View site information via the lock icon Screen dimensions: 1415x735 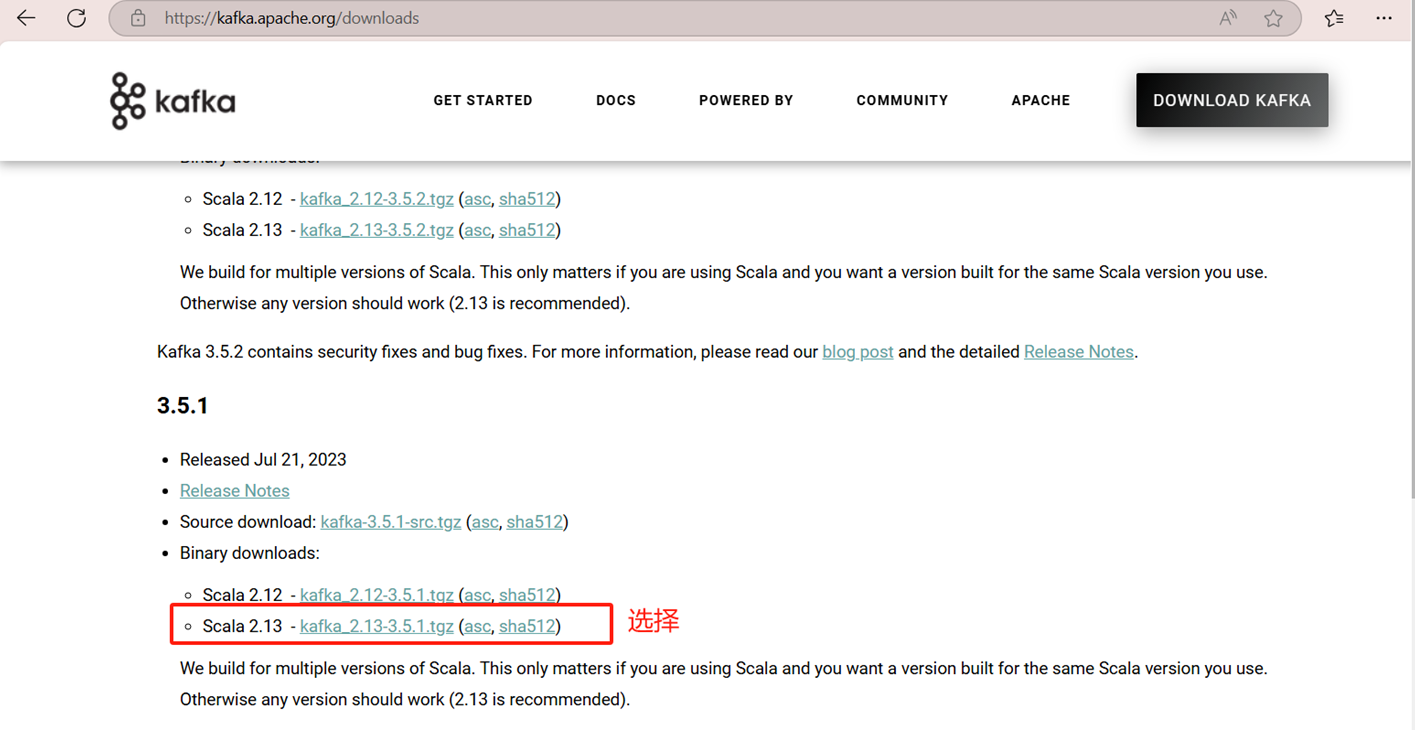[138, 18]
